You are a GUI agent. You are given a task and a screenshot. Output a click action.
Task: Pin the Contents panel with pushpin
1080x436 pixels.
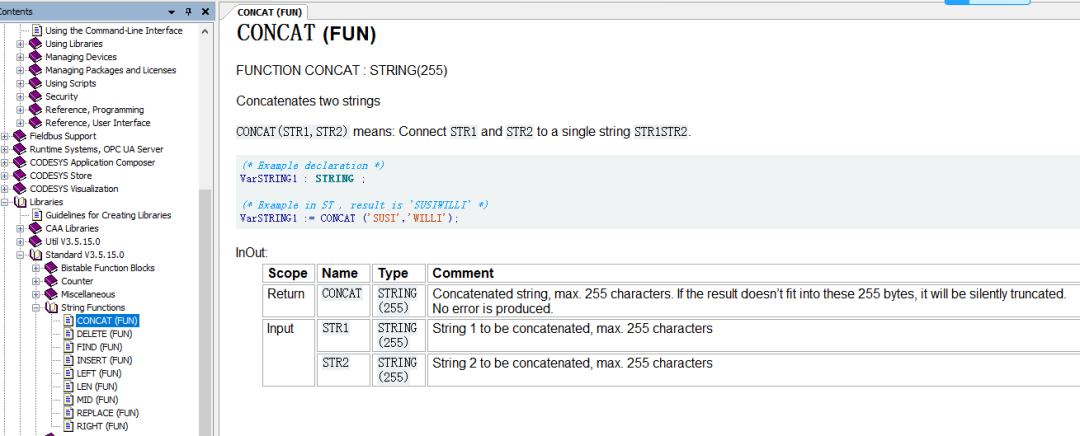click(x=189, y=11)
